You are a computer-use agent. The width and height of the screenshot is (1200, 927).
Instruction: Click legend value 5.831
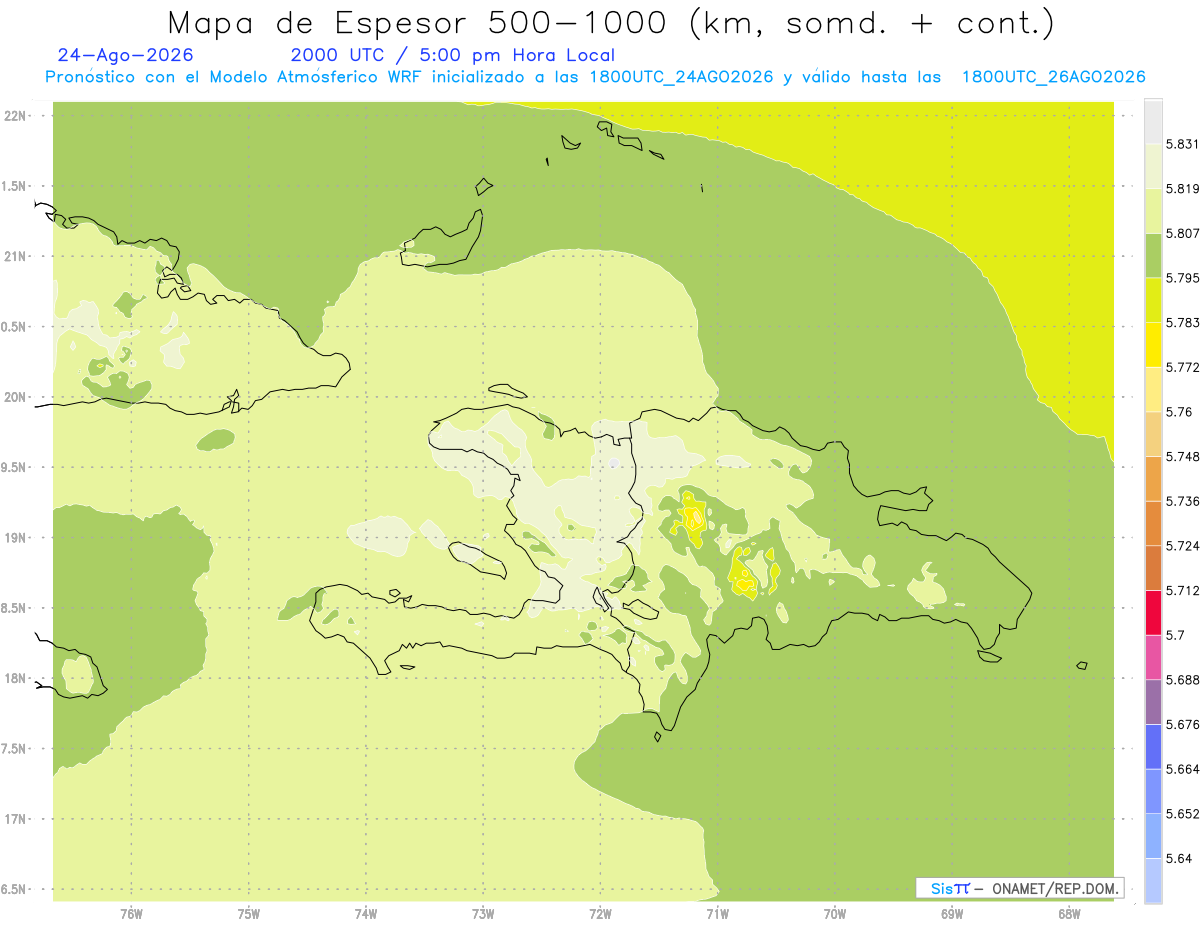(x=1182, y=145)
